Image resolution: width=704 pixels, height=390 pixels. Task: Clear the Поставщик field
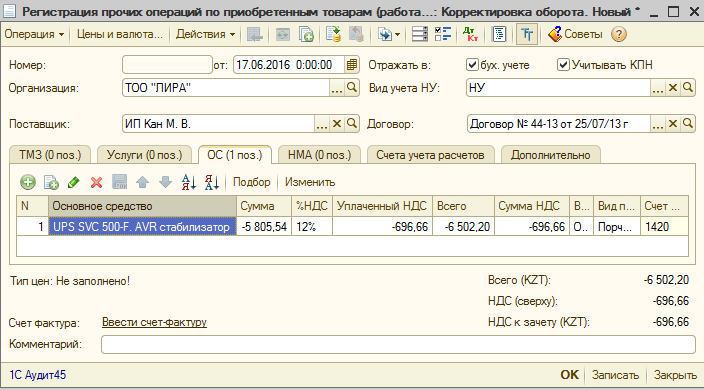[337, 123]
